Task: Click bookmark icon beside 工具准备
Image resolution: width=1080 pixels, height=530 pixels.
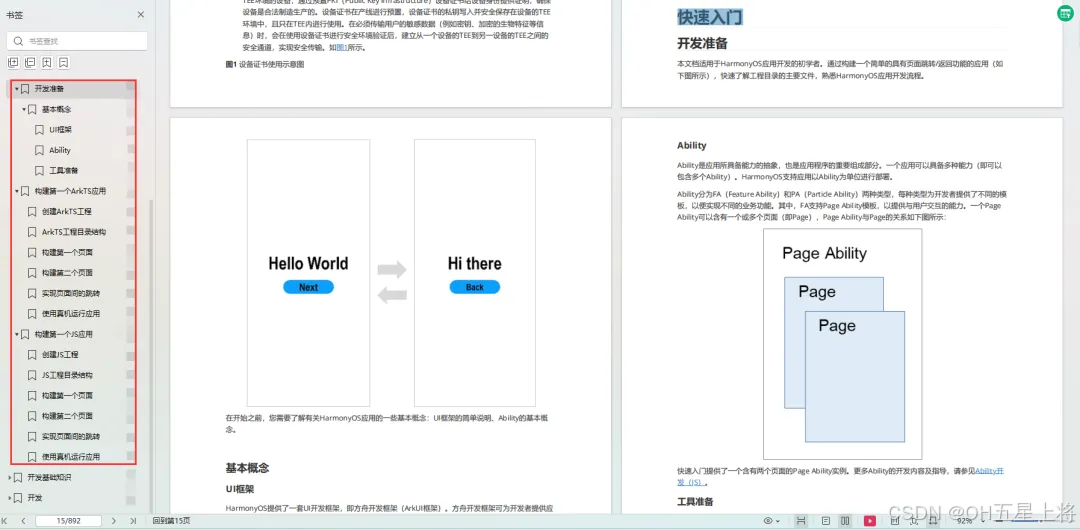Action: click(x=39, y=170)
